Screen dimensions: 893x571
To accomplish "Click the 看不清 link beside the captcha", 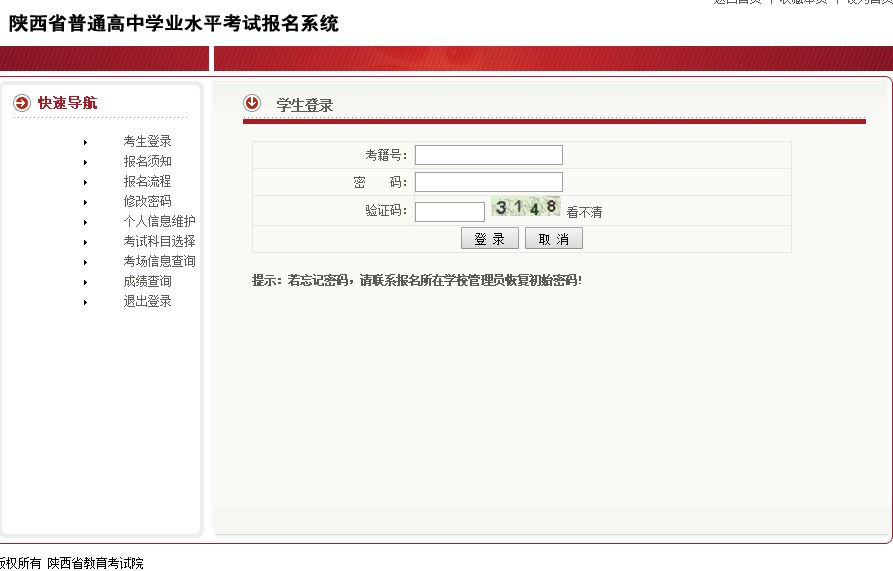I will 584,212.
